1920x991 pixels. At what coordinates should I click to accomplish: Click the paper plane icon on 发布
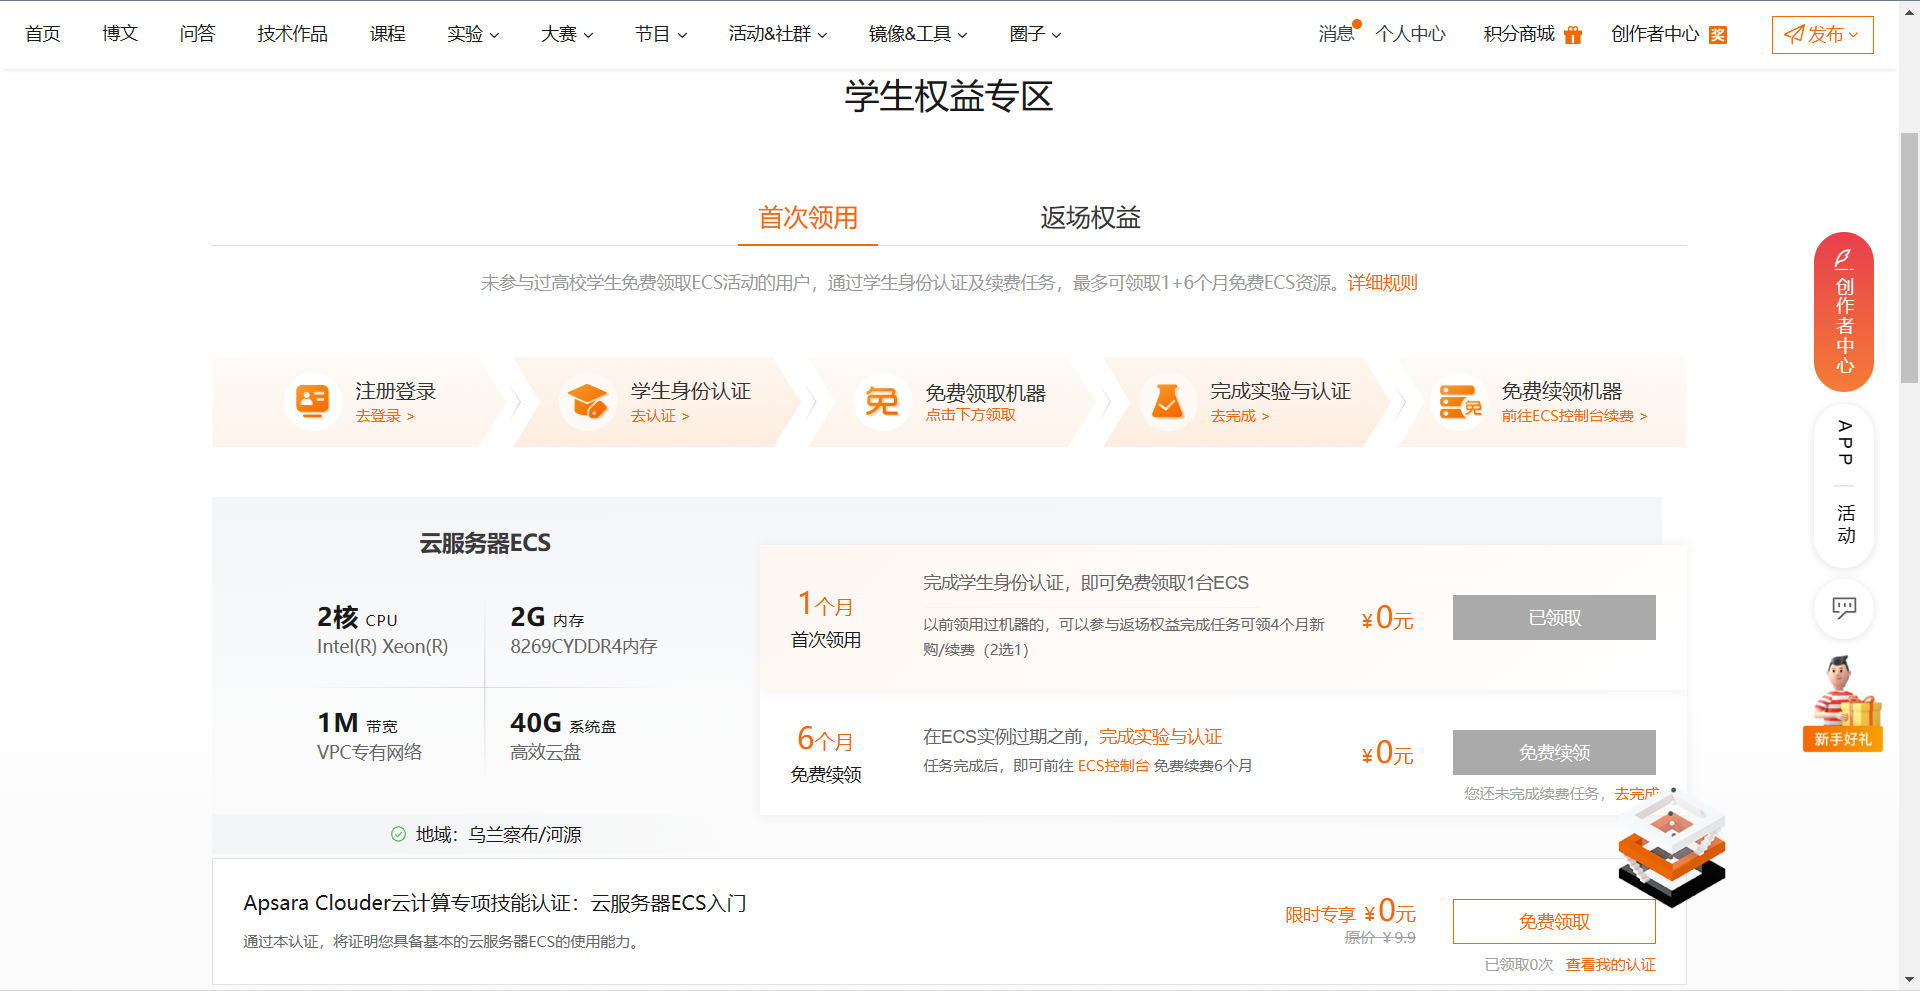tap(1794, 35)
